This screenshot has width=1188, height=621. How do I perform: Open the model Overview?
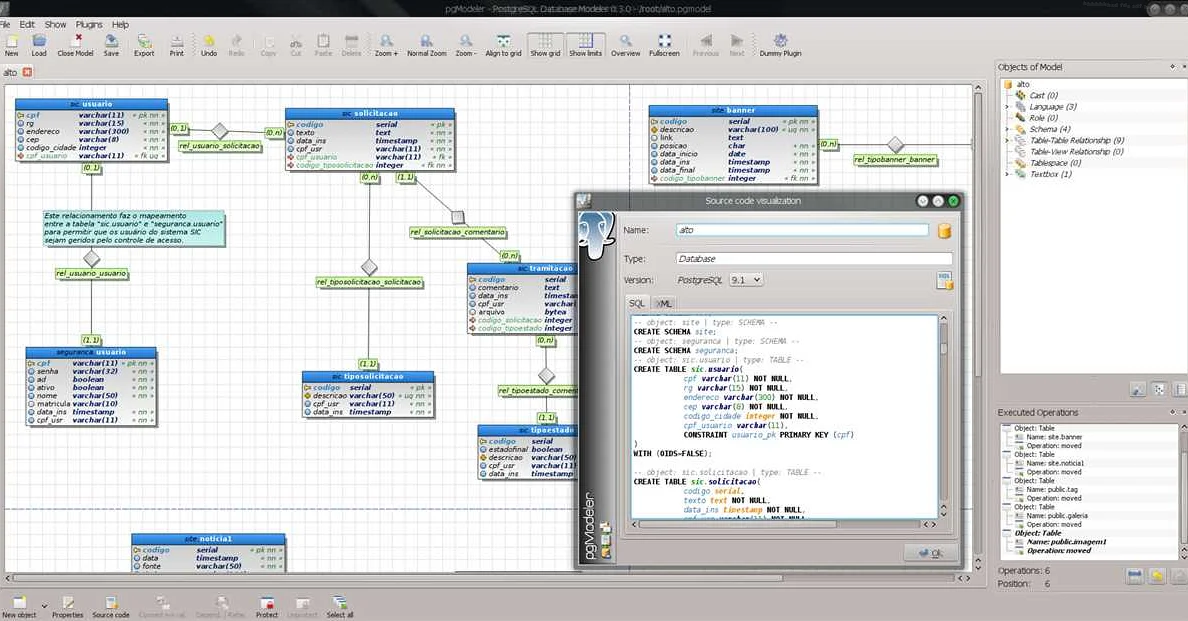click(x=625, y=43)
